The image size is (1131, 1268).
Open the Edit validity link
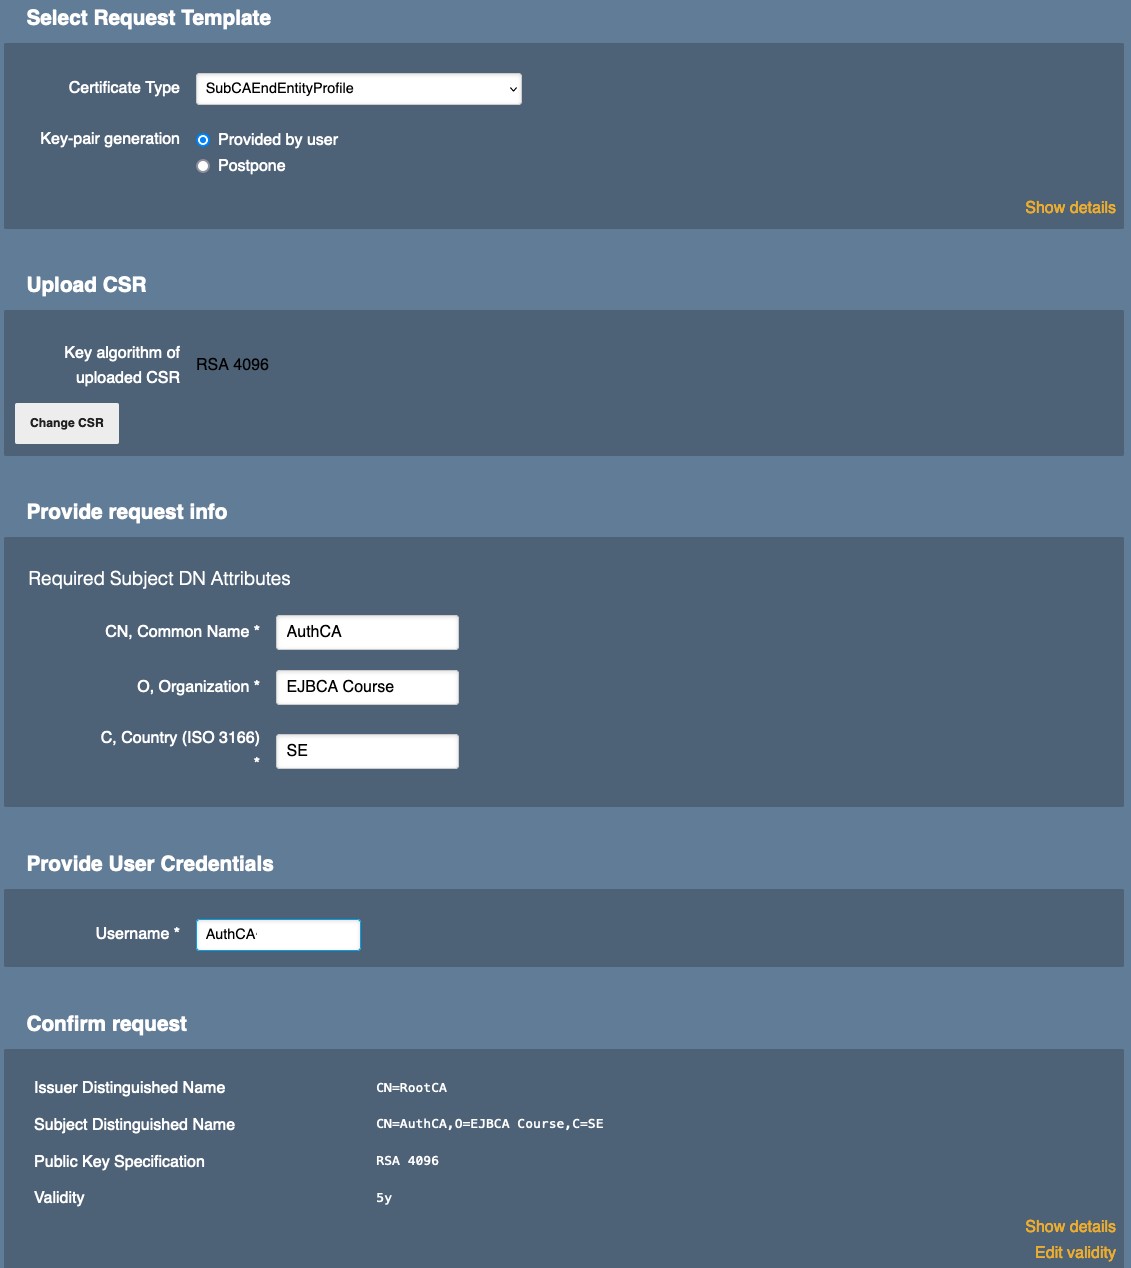1074,1252
